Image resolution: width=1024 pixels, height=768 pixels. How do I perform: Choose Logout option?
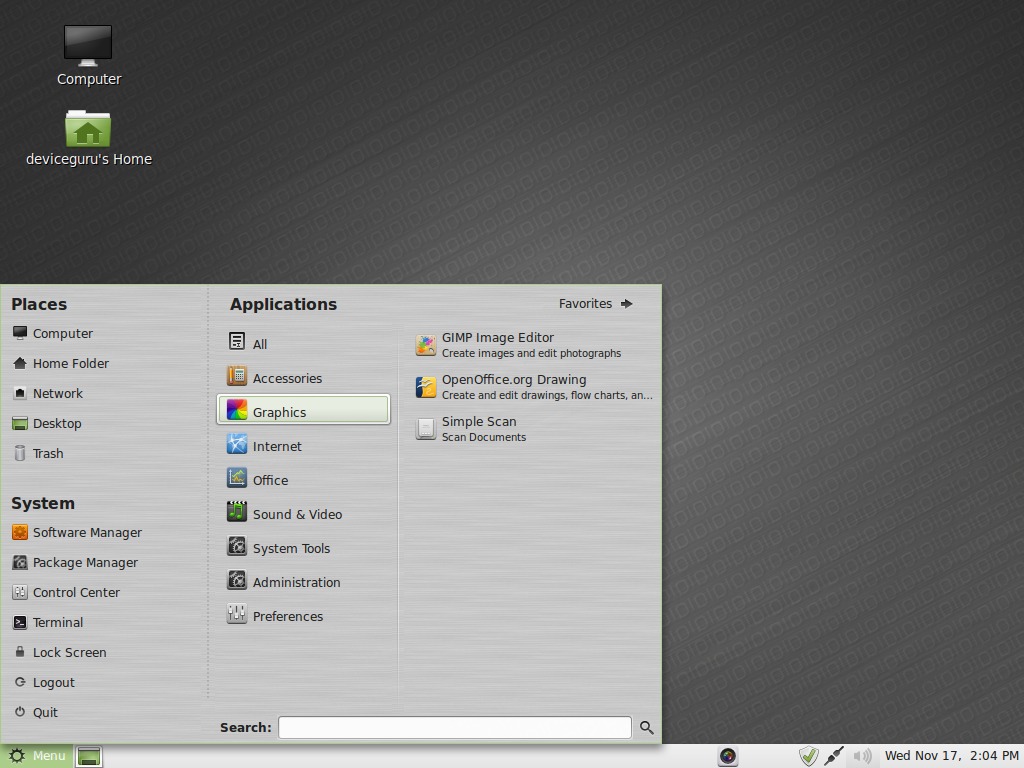[x=44, y=683]
